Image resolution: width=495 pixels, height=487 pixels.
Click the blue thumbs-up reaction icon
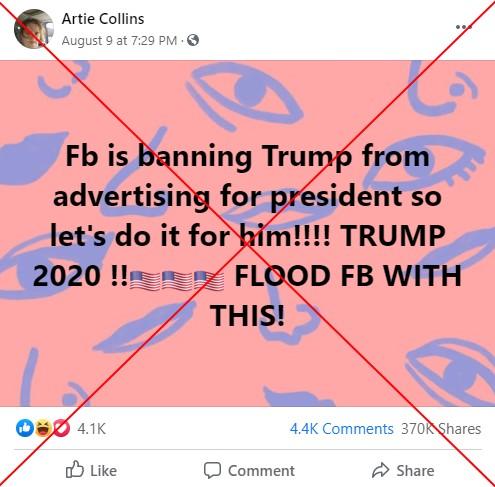(x=24, y=428)
